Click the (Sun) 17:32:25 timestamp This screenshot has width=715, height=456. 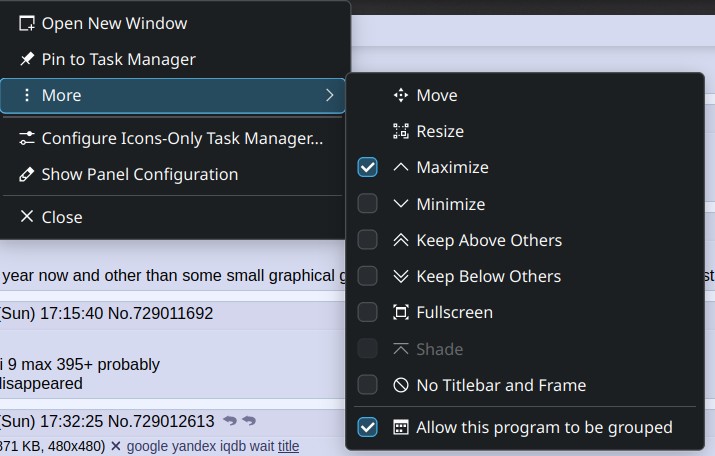(52, 421)
